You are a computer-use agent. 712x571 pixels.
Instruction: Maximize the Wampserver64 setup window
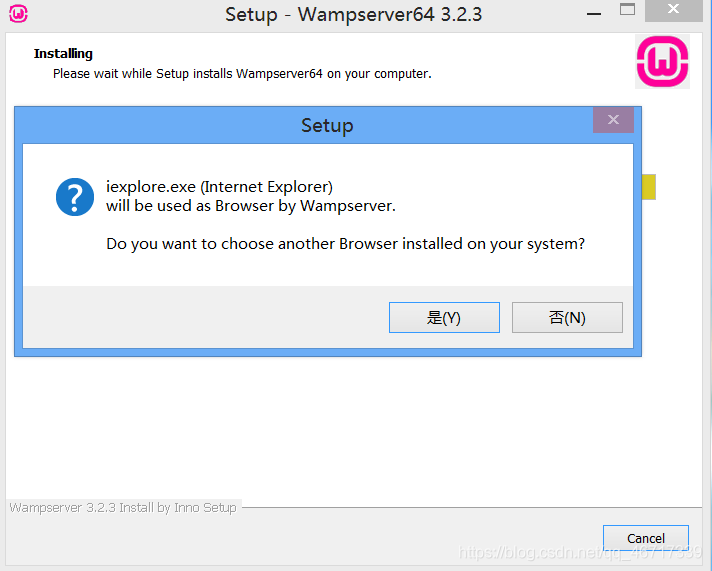click(x=627, y=10)
